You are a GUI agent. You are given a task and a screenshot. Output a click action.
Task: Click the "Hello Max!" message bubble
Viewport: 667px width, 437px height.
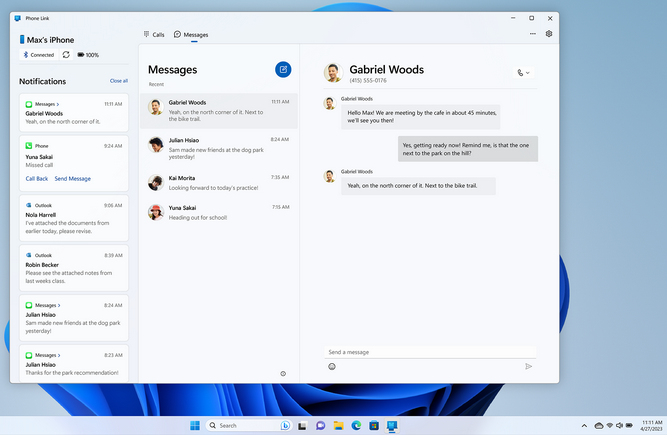pyautogui.click(x=420, y=117)
